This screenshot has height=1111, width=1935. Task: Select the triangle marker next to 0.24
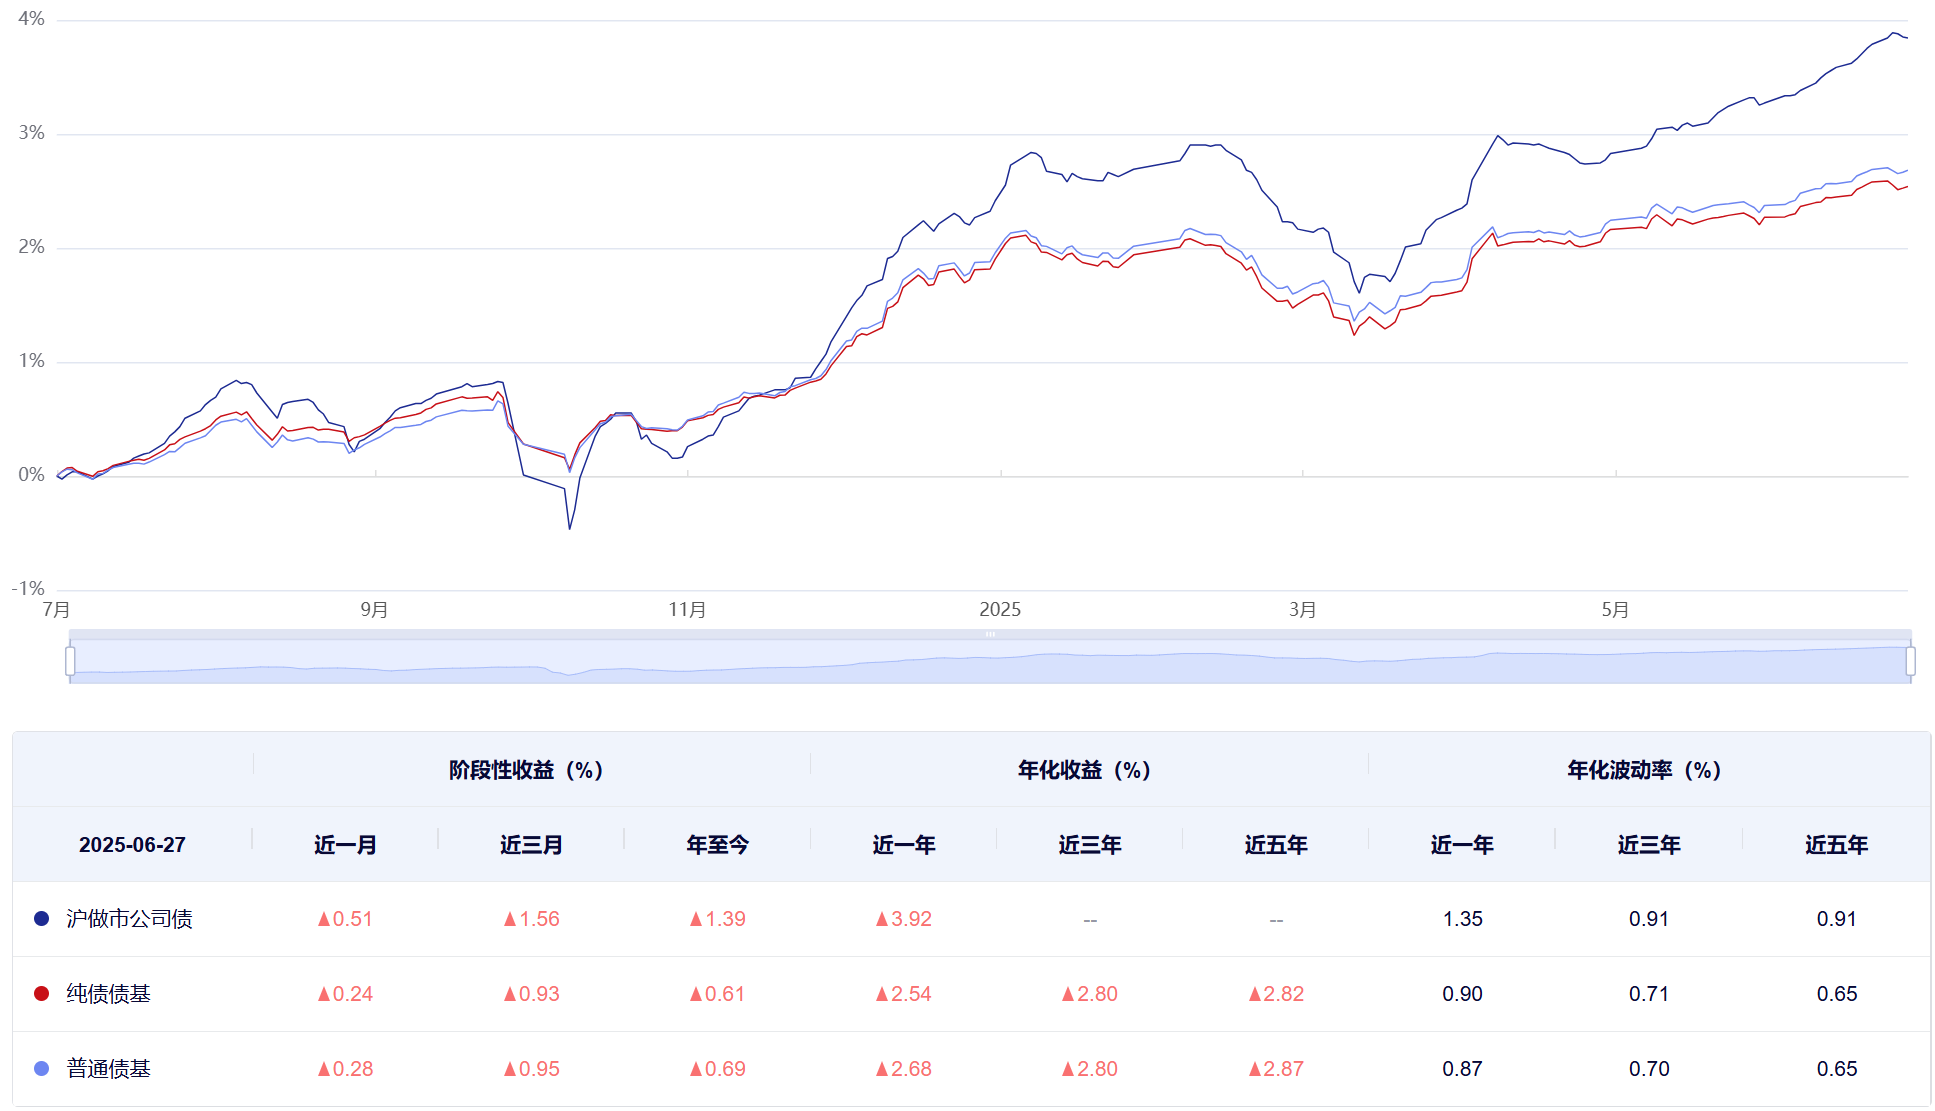point(324,993)
